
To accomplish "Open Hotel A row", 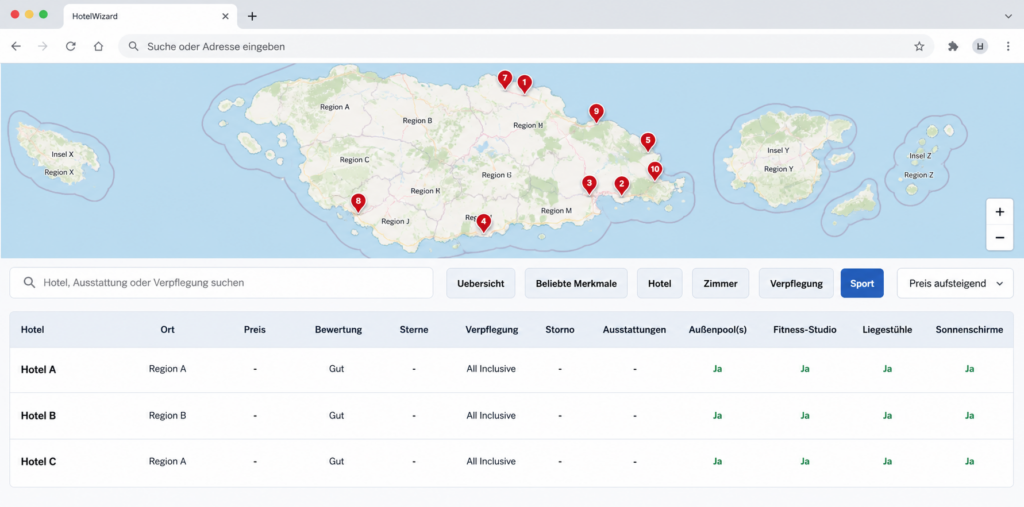I will tap(511, 369).
